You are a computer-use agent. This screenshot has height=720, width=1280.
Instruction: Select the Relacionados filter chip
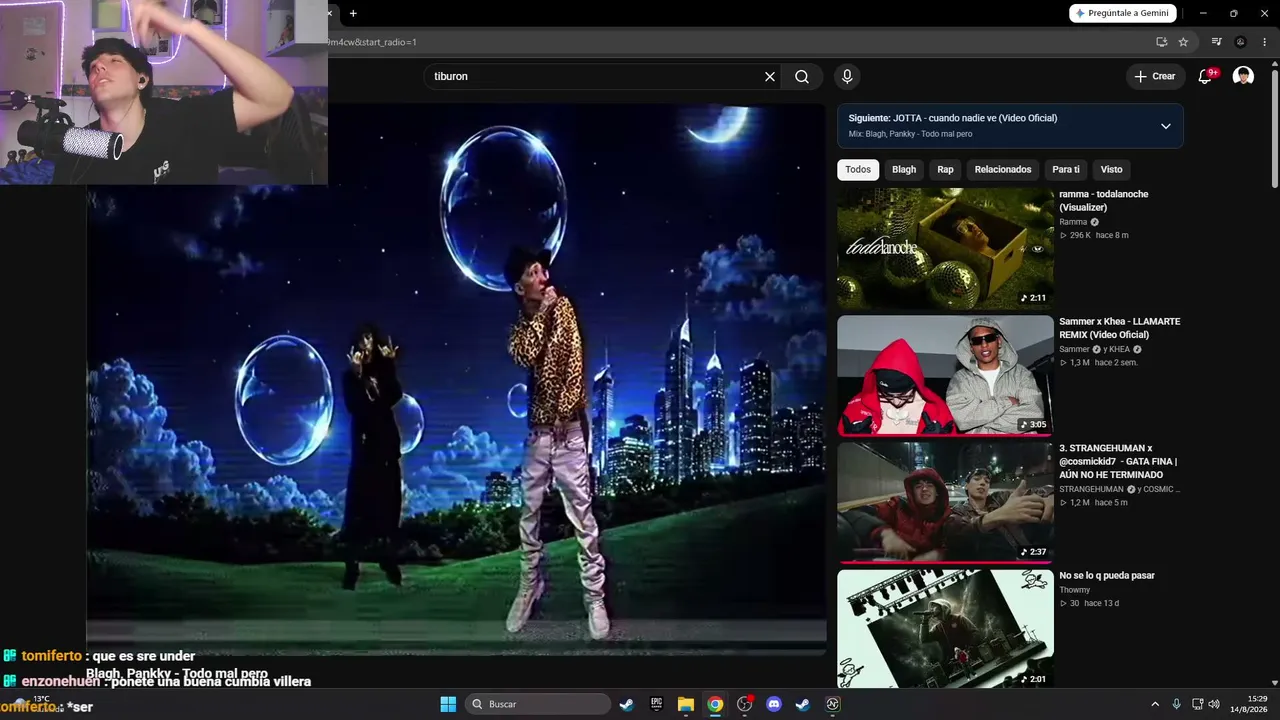point(1003,170)
